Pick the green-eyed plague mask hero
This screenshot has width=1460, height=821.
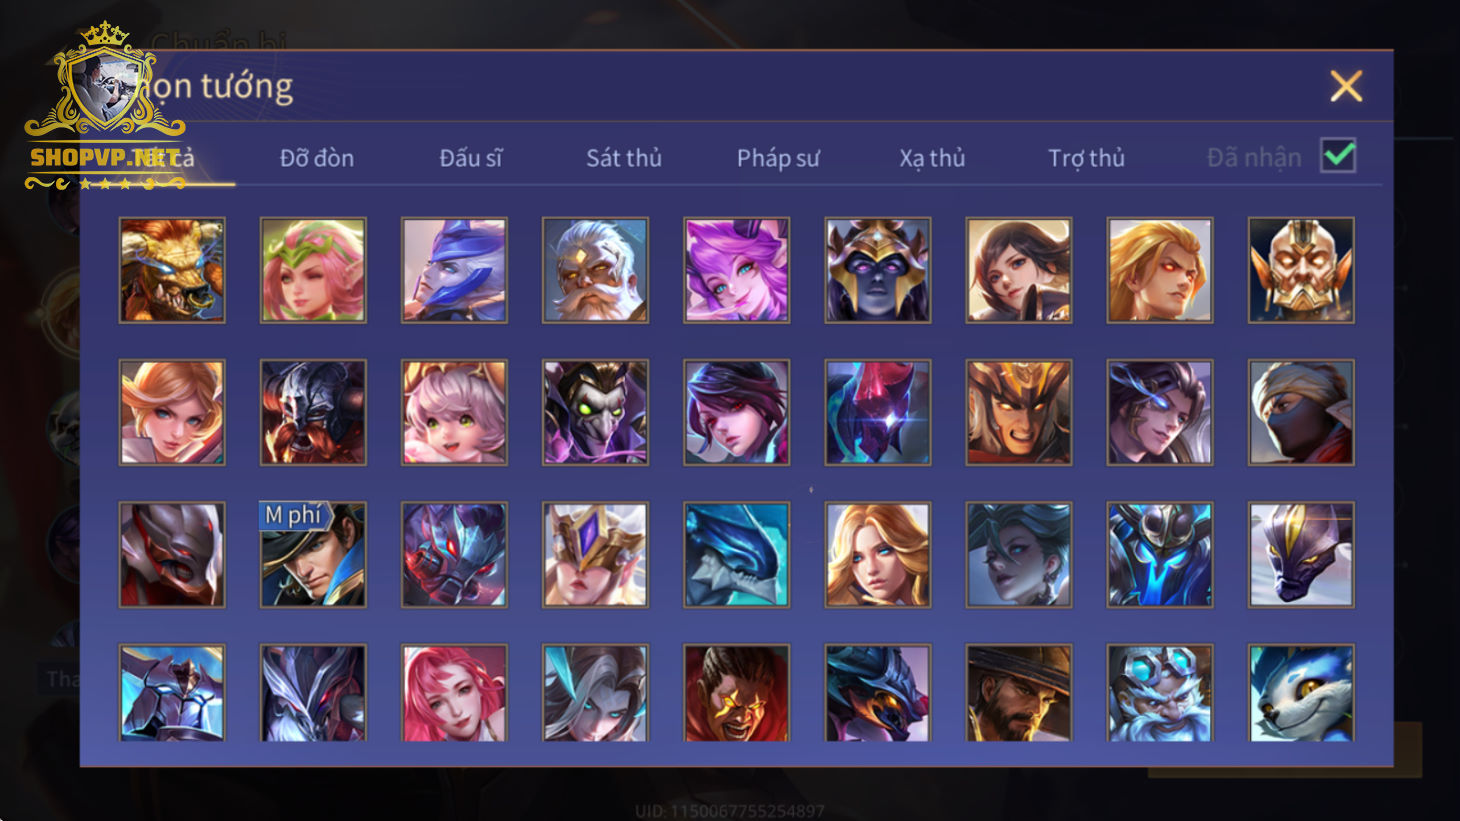[x=595, y=412]
